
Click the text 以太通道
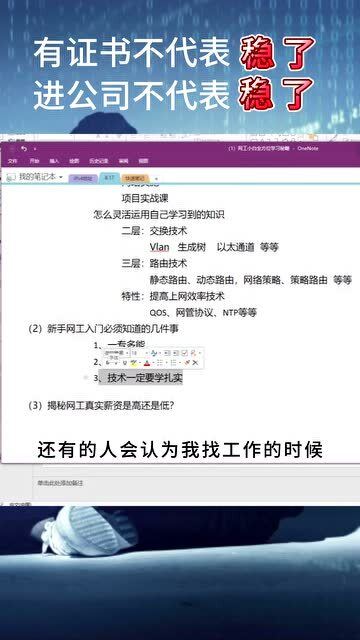236,247
